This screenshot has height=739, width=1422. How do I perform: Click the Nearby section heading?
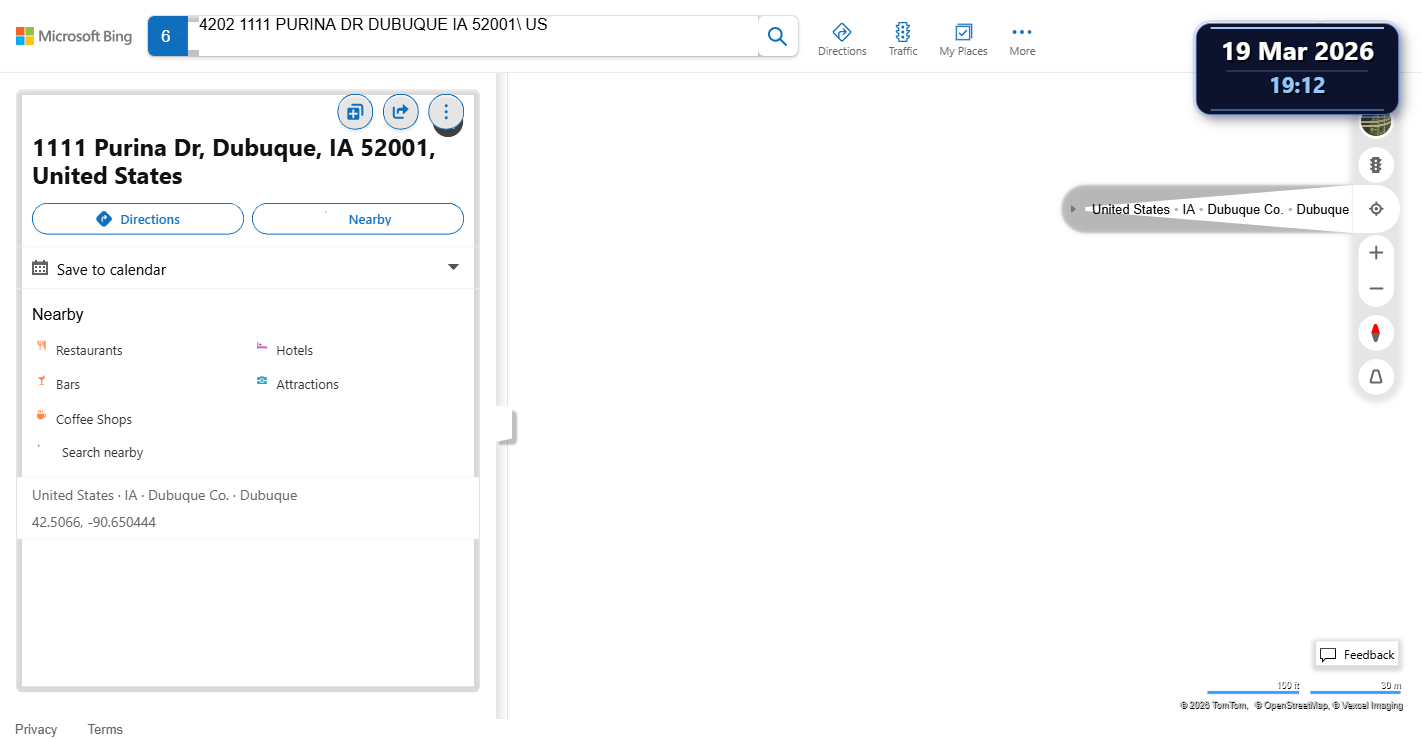(58, 314)
